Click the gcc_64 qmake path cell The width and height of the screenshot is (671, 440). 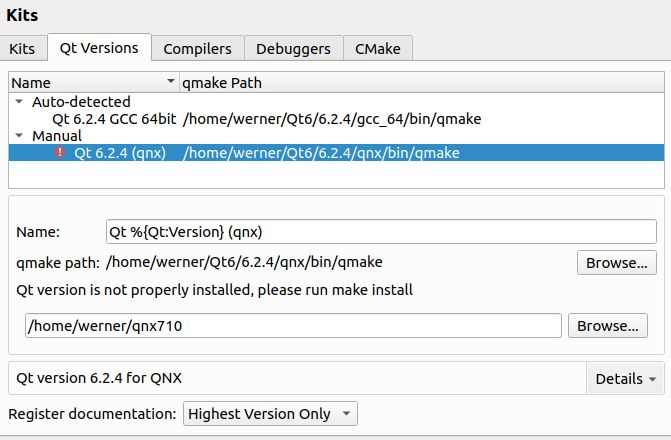point(332,119)
